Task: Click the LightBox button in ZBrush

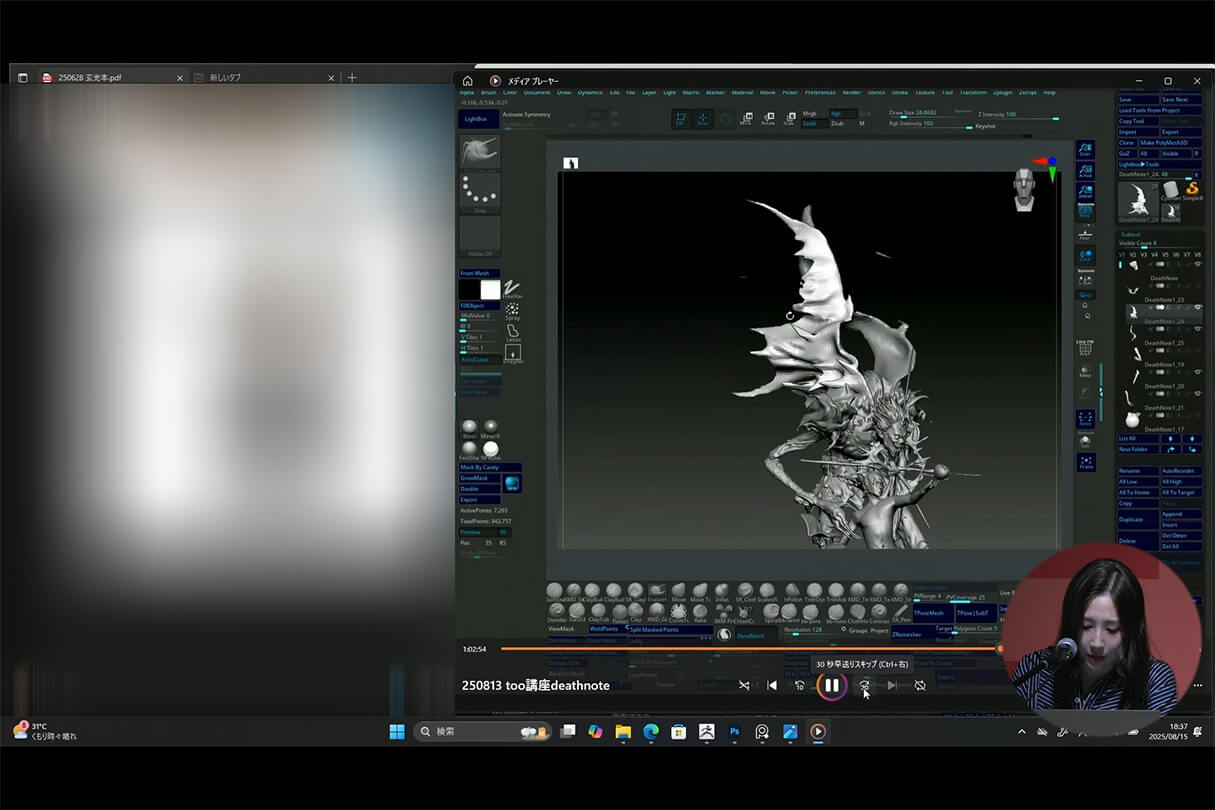Action: [477, 119]
